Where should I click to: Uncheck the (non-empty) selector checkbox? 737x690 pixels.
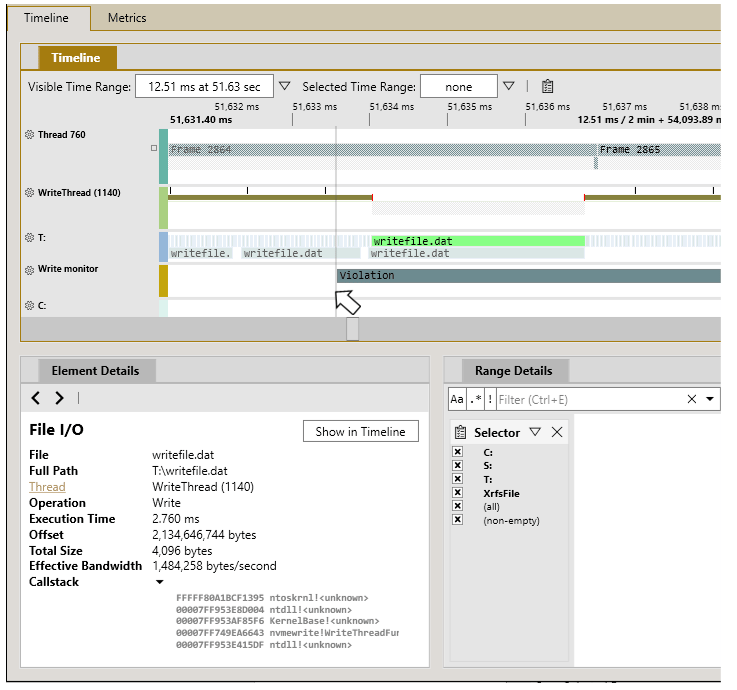point(457,520)
